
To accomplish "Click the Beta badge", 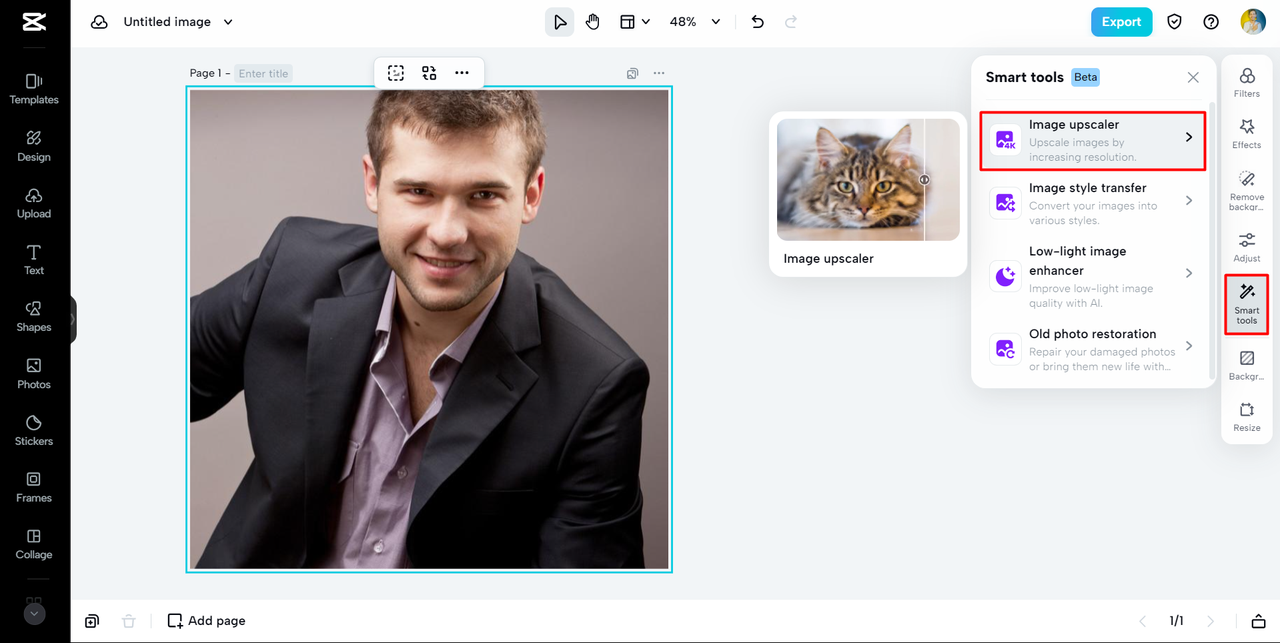I will (x=1086, y=77).
